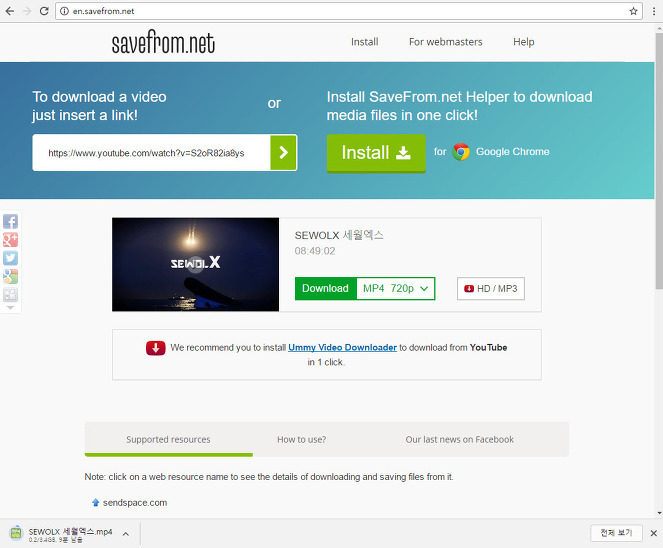Switch to the How to use? tab

click(301, 439)
